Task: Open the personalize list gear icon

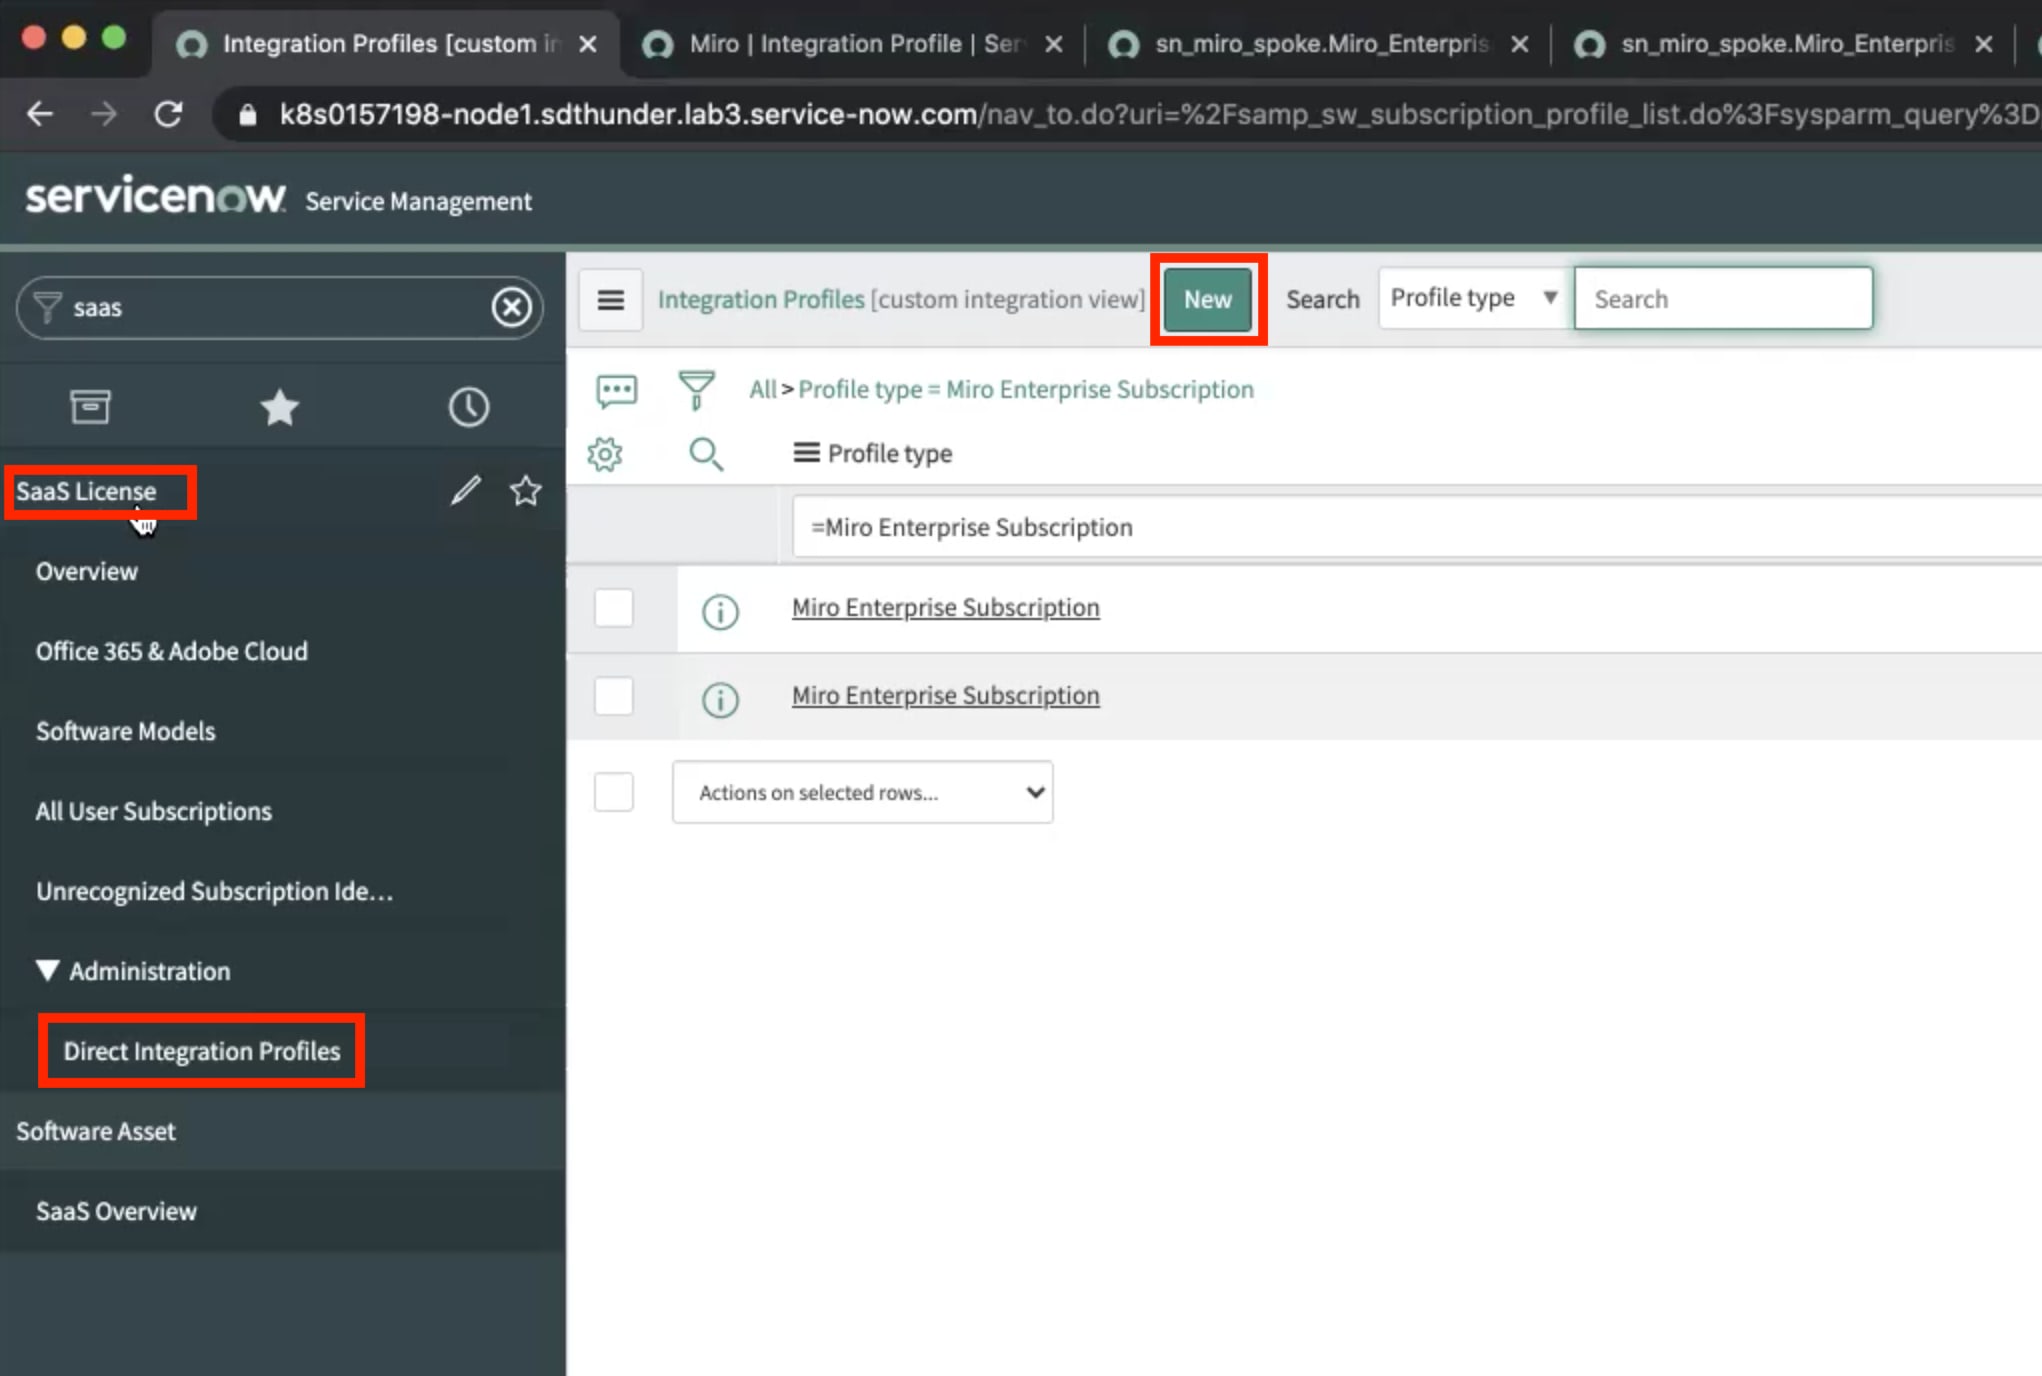Action: [x=605, y=454]
